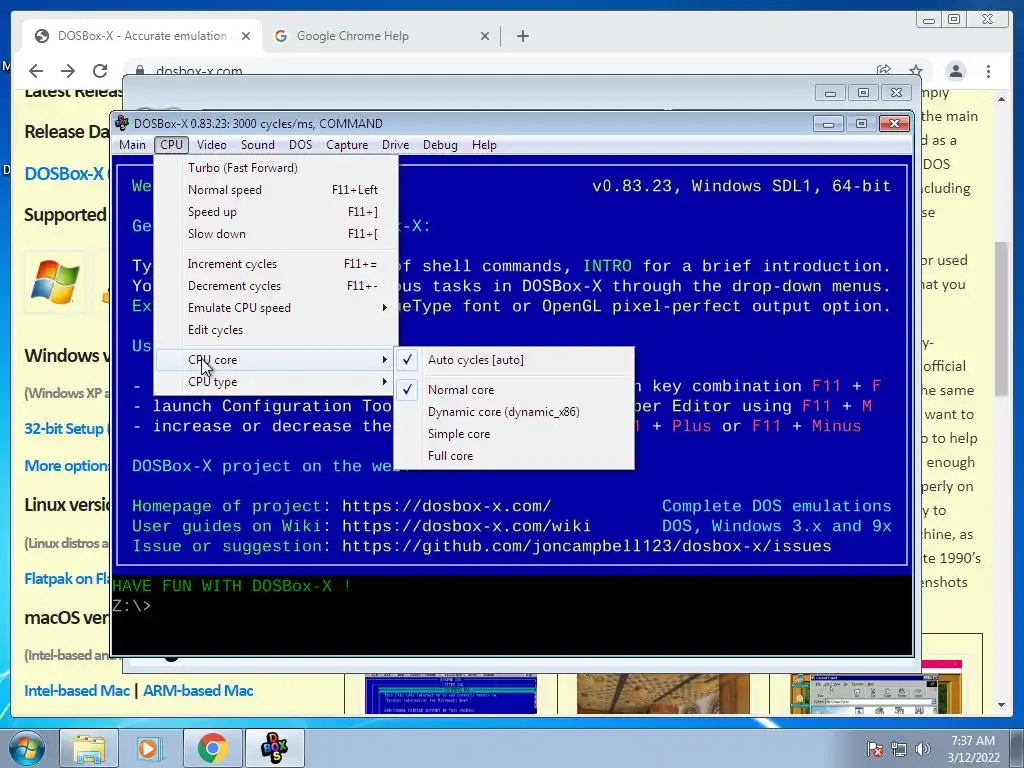
Task: Click the network tray icon
Action: click(899, 749)
